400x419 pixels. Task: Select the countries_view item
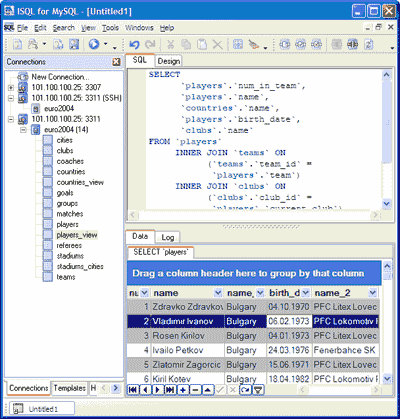pyautogui.click(x=80, y=182)
